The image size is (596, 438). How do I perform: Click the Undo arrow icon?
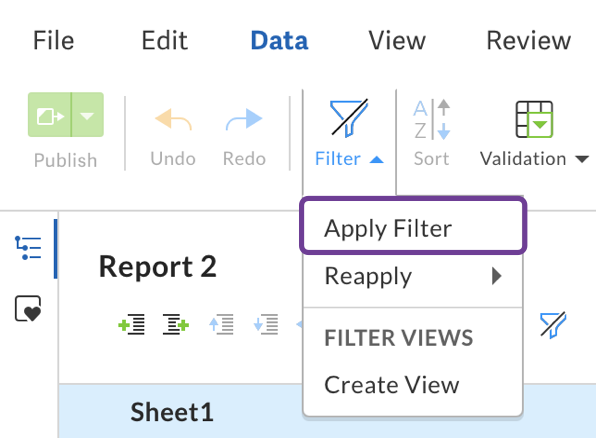(173, 119)
